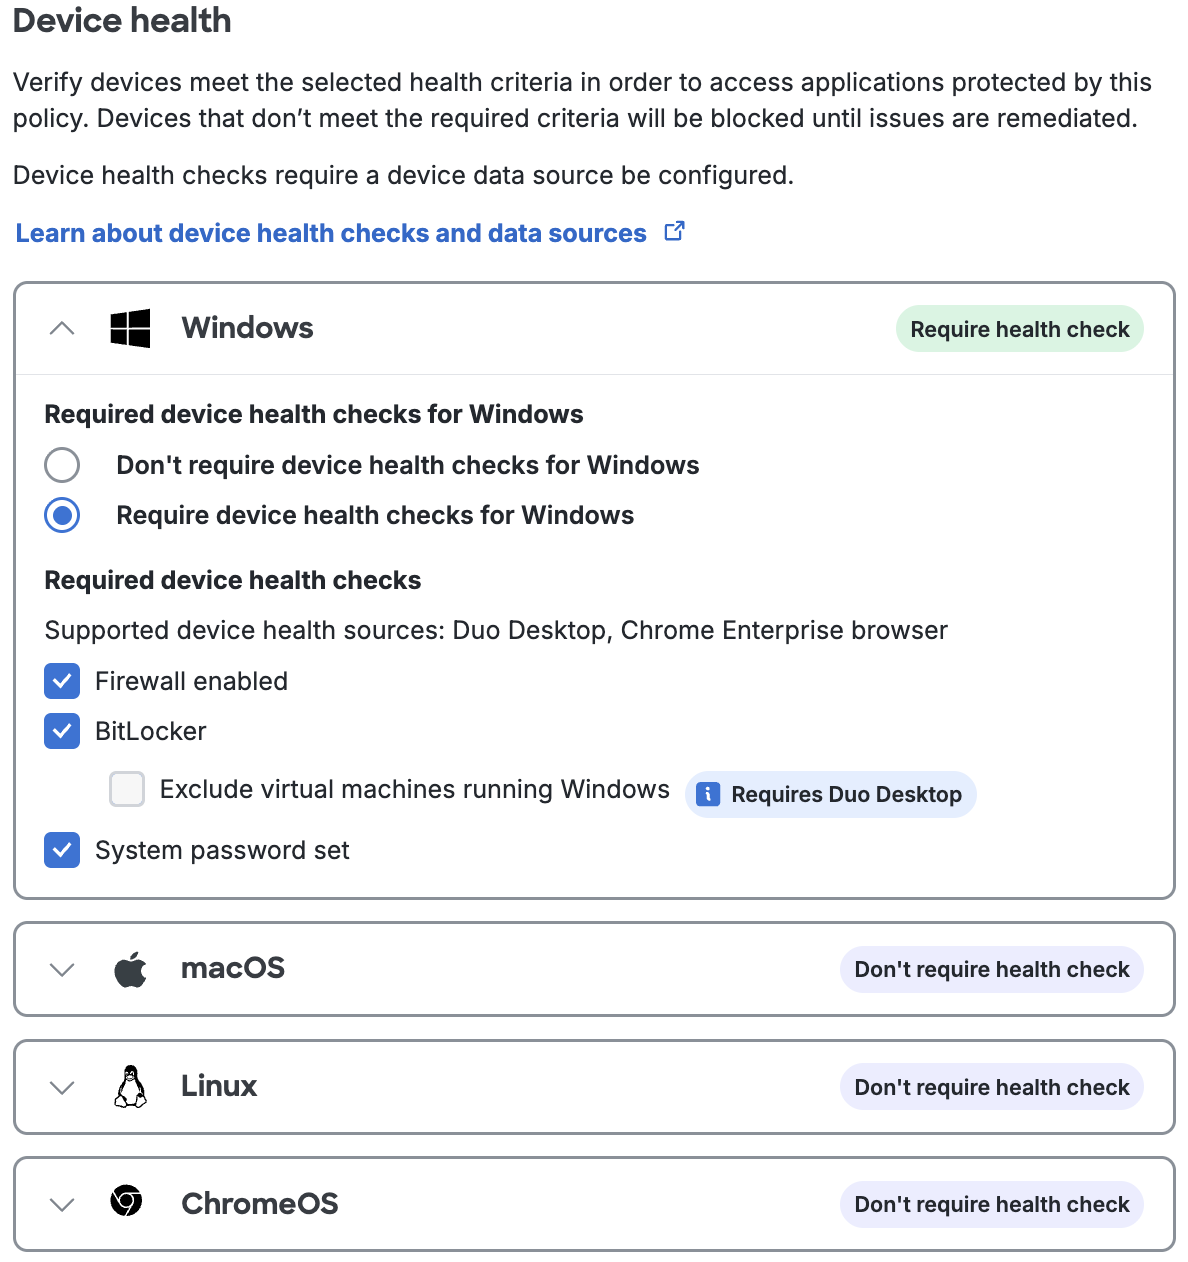Collapse the Windows section
1188x1262 pixels.
[x=62, y=328]
